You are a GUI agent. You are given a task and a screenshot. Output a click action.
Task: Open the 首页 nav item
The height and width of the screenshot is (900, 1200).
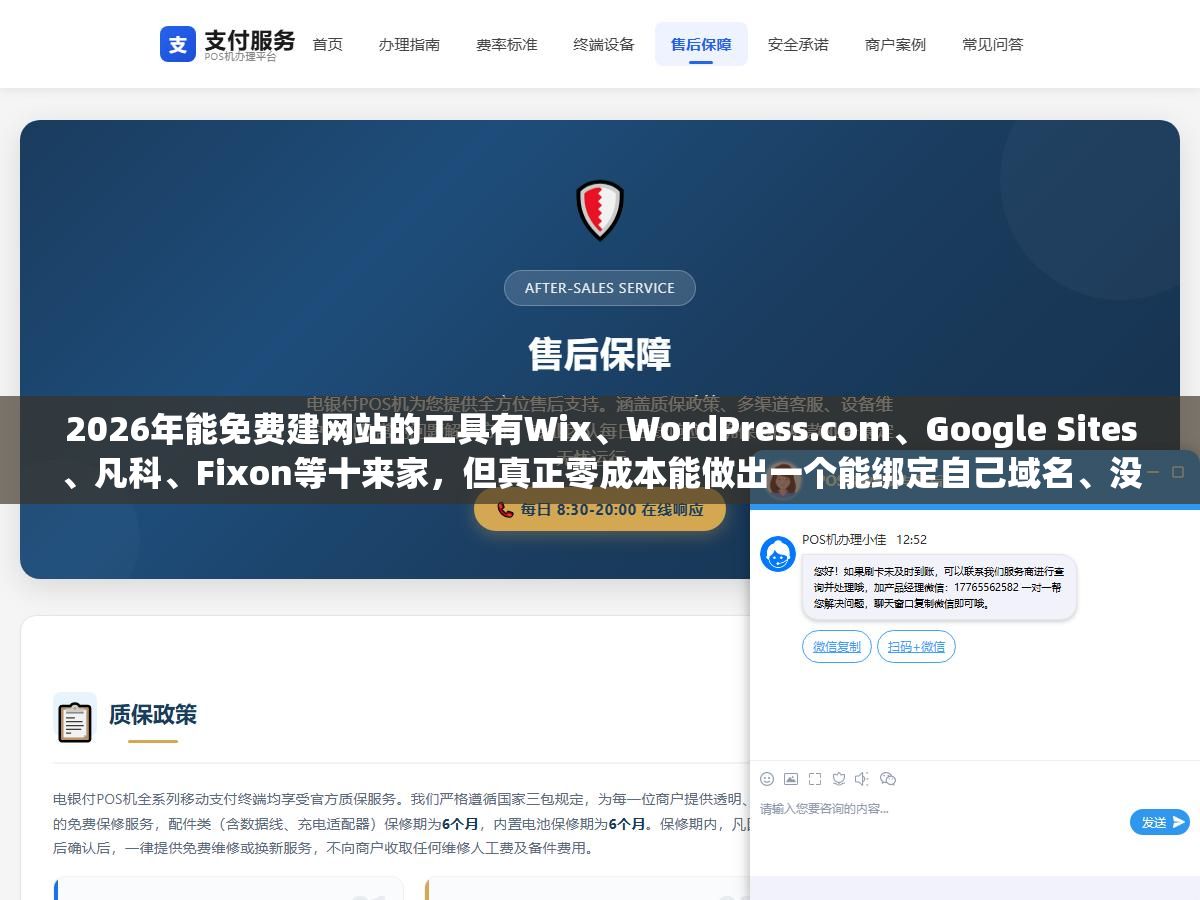click(328, 44)
